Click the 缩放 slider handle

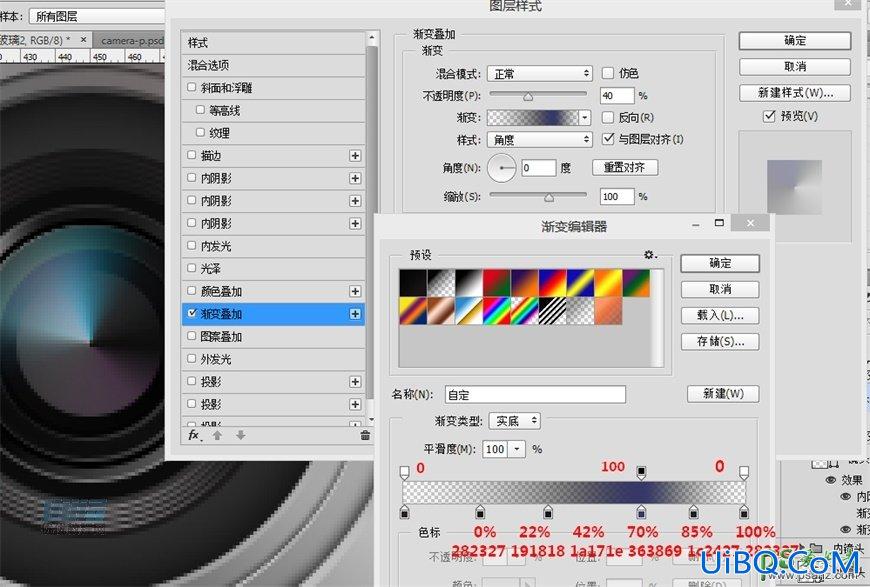coord(549,197)
